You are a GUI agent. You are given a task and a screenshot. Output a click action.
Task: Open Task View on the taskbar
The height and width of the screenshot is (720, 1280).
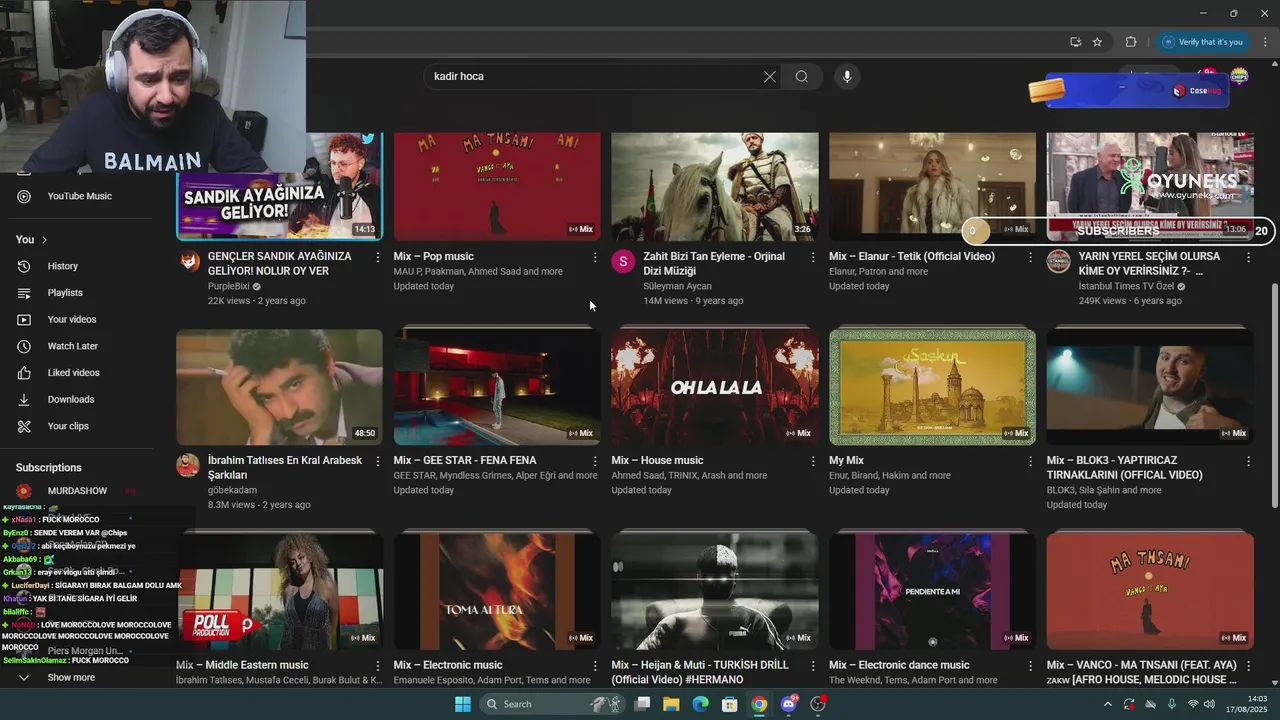(642, 704)
